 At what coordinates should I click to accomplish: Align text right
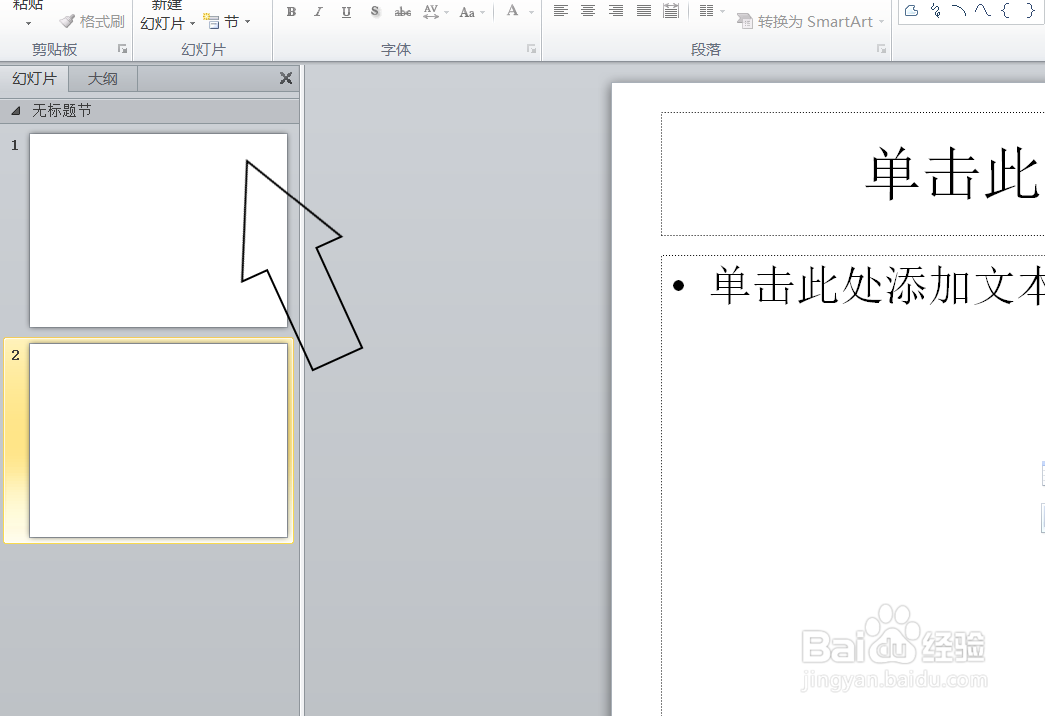click(616, 11)
